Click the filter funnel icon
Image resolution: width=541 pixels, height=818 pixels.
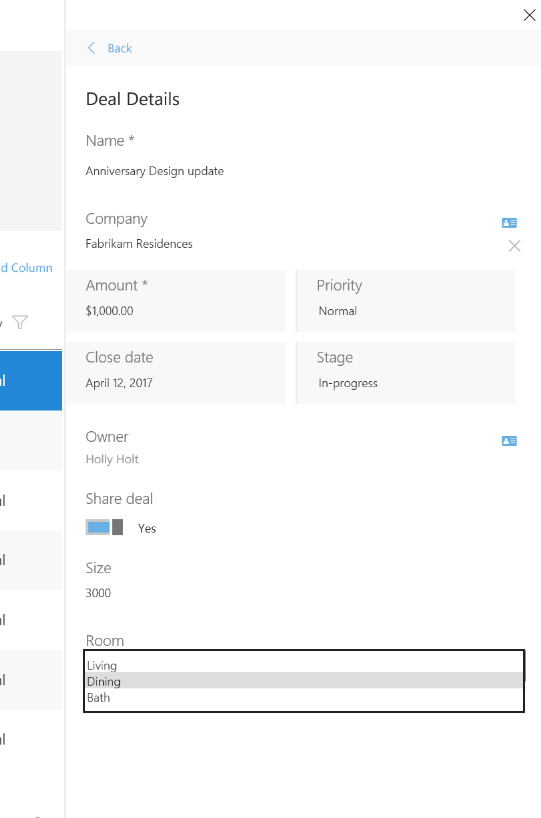20,322
